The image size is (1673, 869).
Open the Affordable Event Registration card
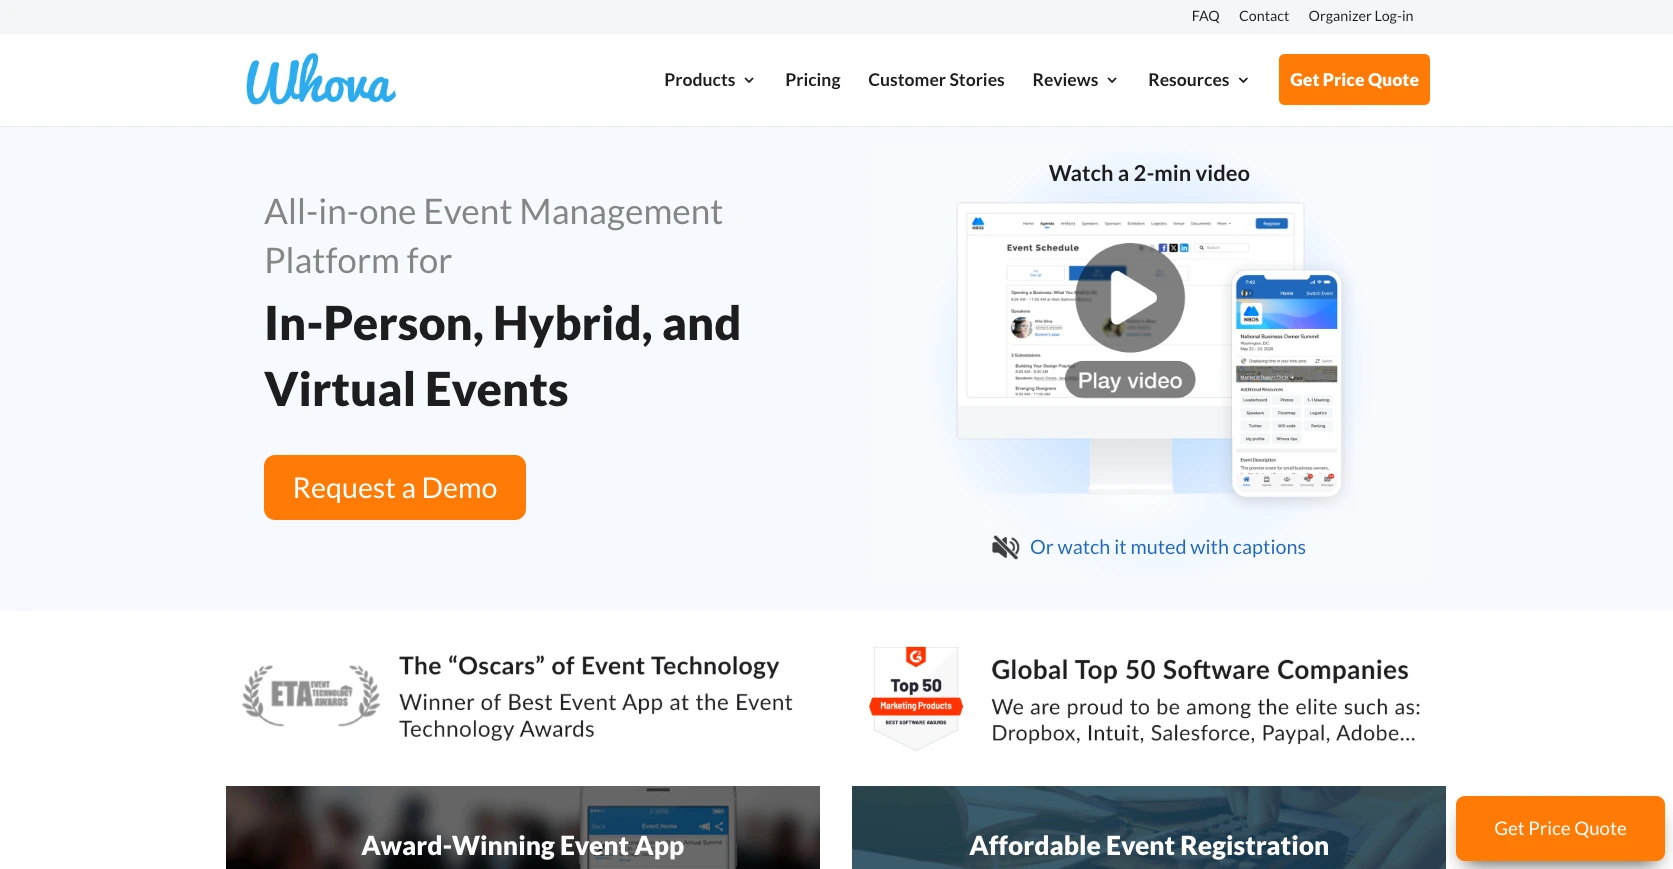coord(1149,827)
